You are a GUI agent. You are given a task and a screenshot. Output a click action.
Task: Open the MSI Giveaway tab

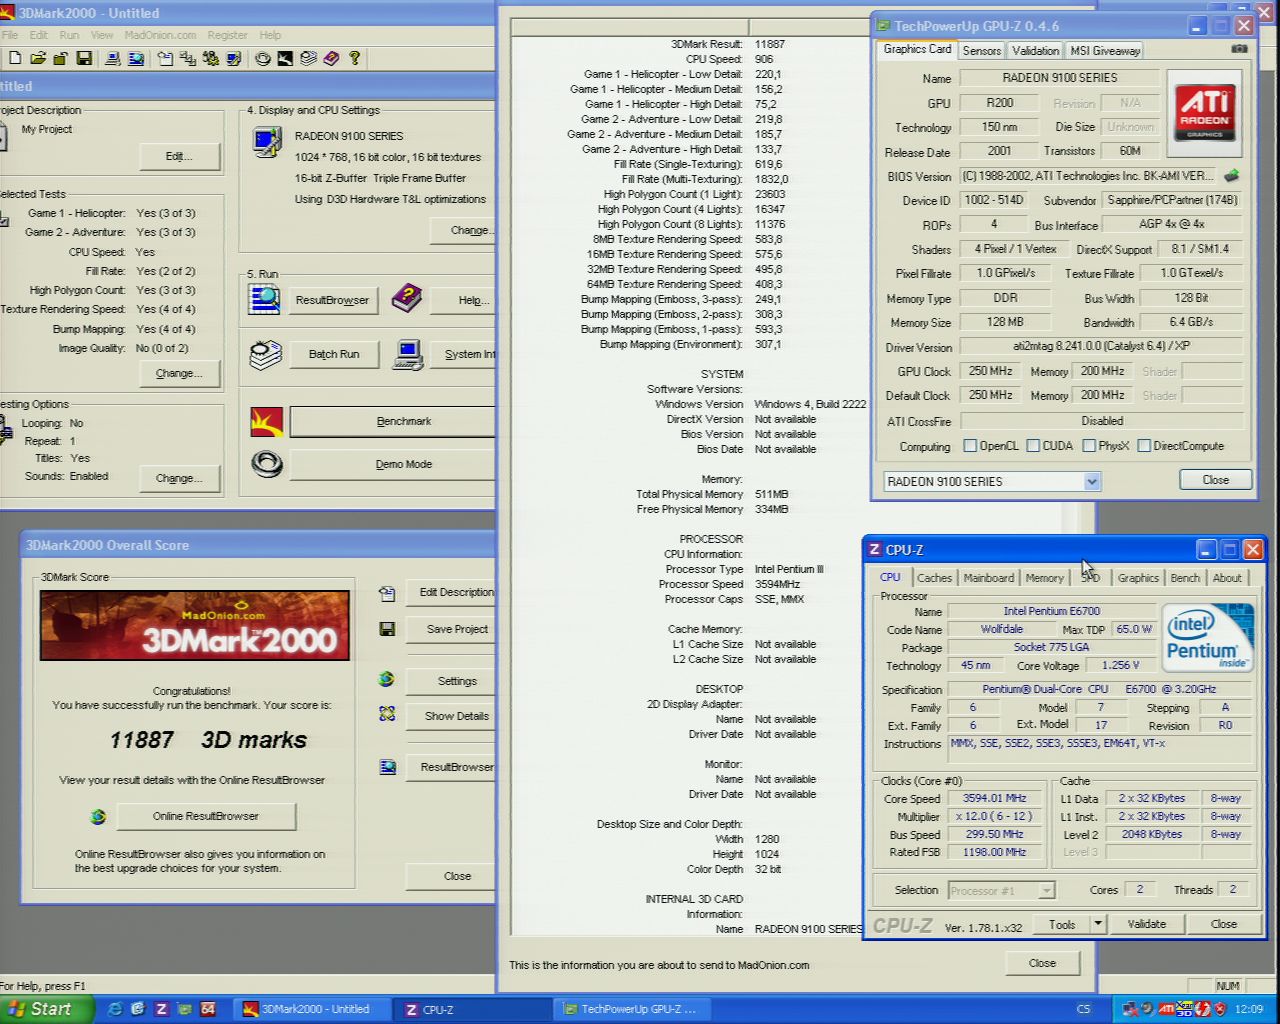point(1105,50)
